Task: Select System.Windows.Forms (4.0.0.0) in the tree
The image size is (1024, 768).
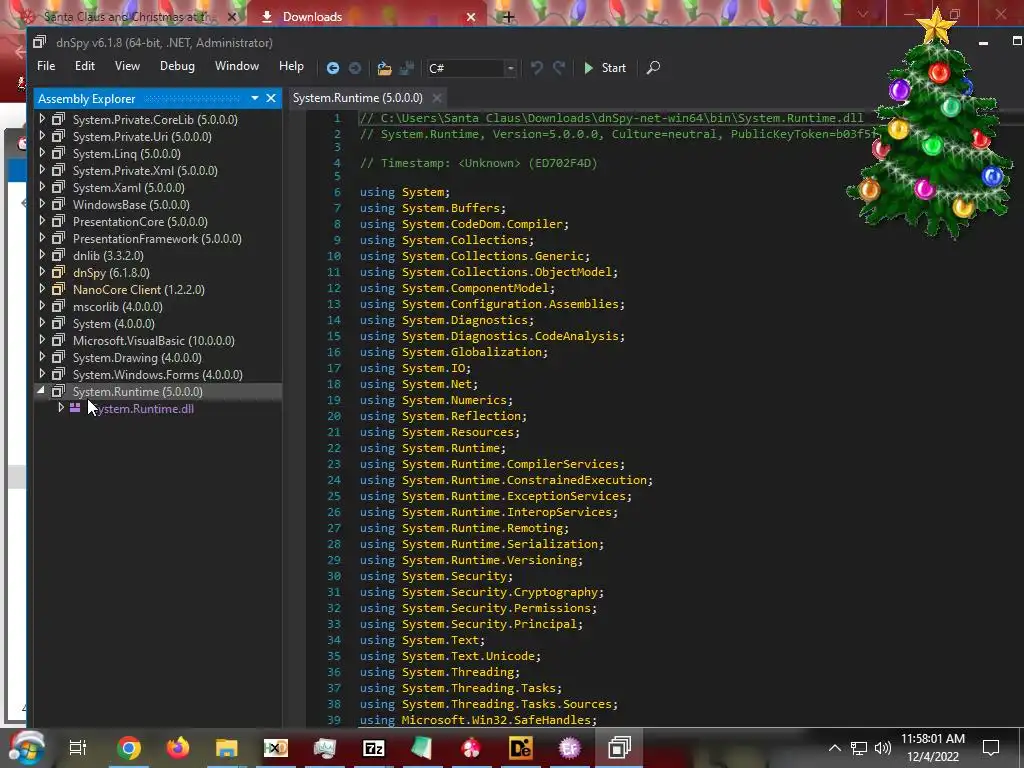Action: coord(157,375)
